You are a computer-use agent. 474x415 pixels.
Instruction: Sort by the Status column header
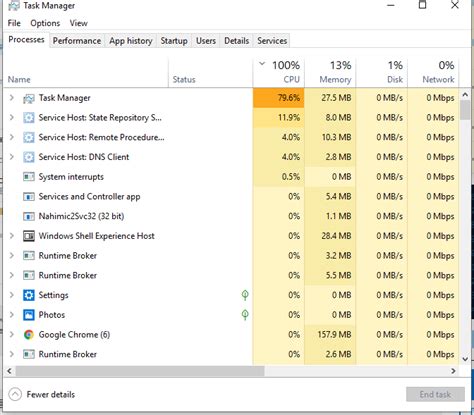point(211,72)
